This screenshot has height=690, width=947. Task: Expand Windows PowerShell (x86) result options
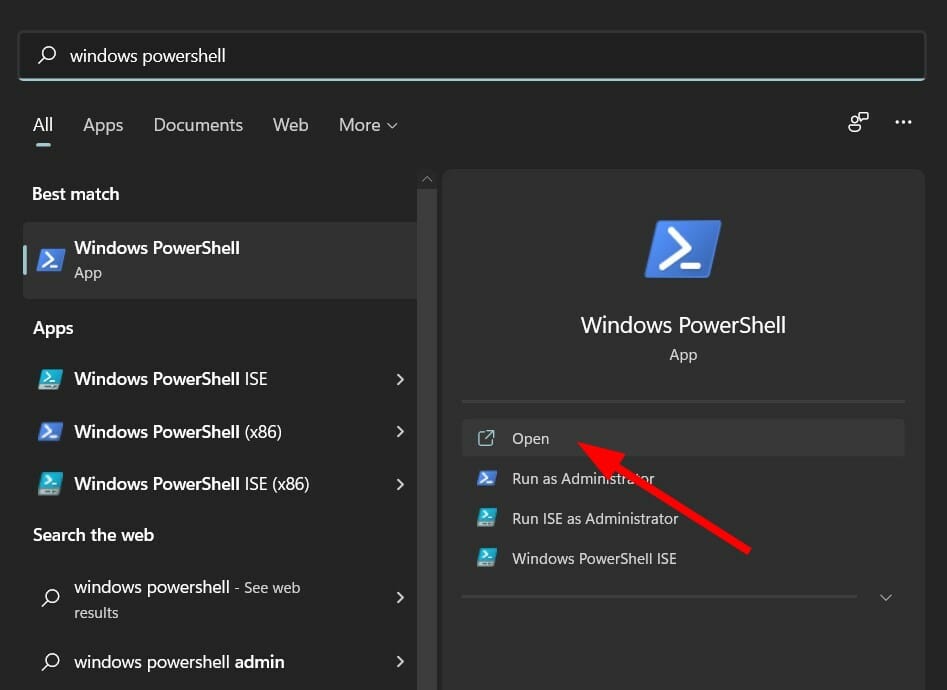point(400,431)
